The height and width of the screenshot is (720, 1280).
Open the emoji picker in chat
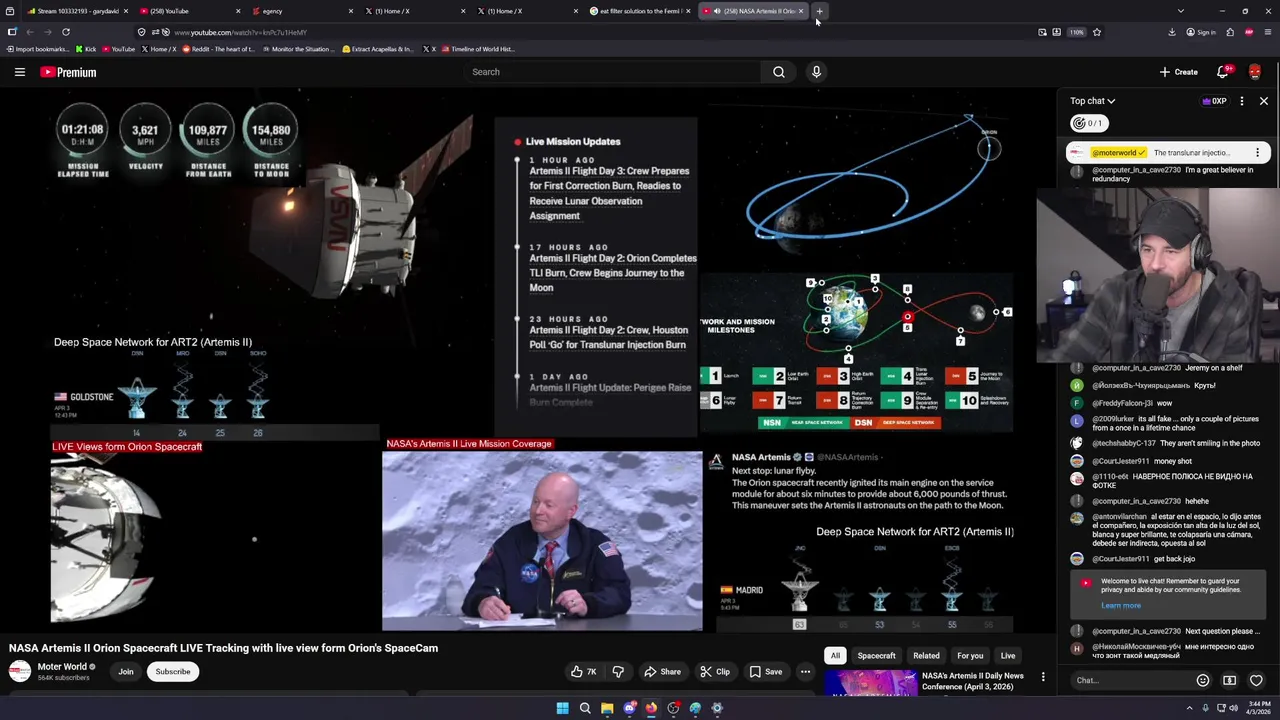pos(1203,681)
